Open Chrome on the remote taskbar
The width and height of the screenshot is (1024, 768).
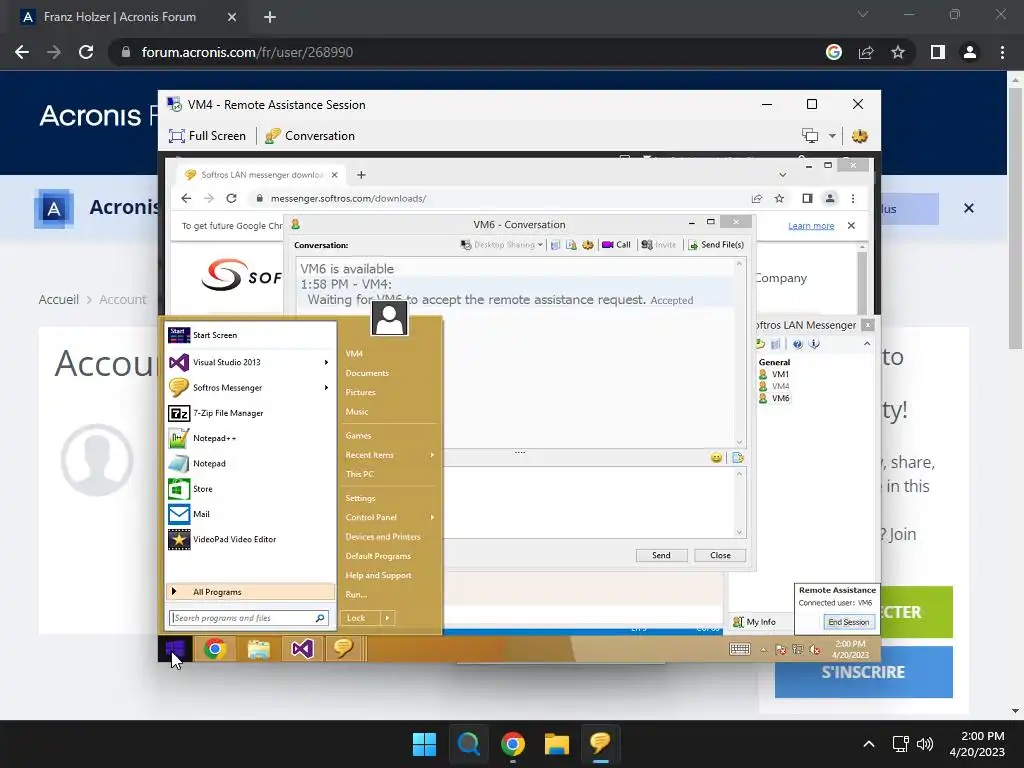pos(215,648)
